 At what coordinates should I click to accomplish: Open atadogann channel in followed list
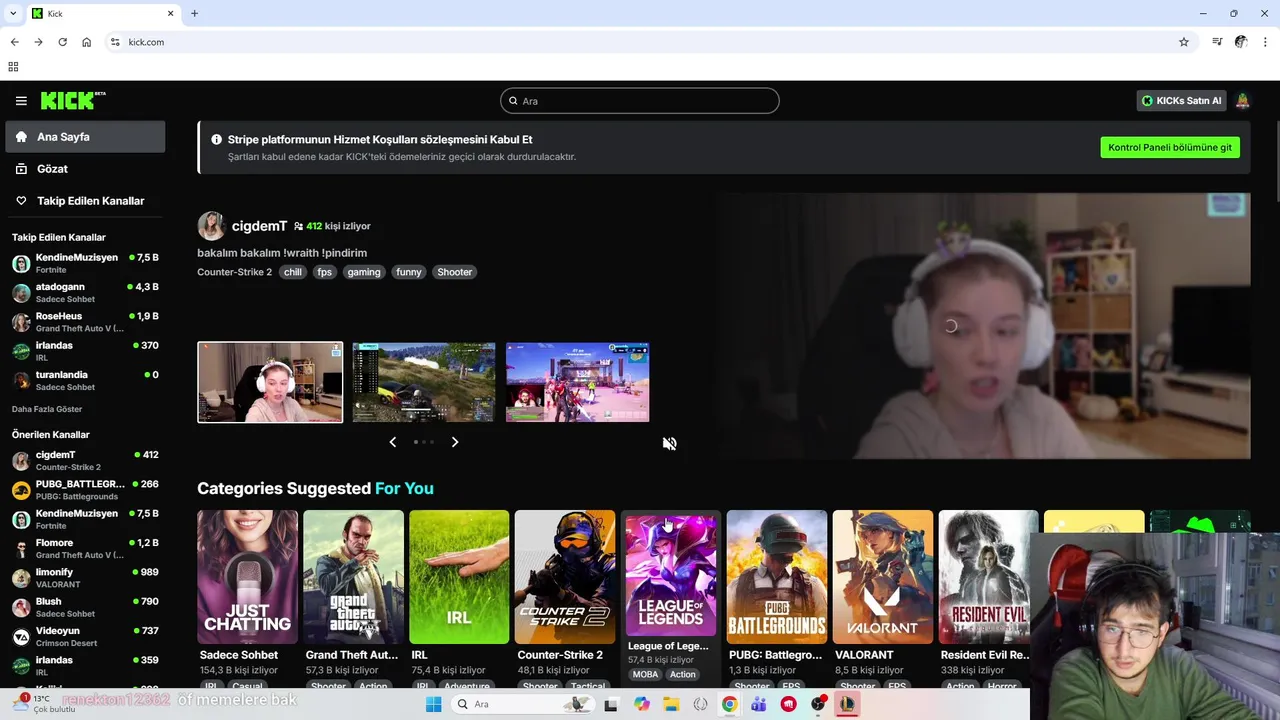coord(85,292)
